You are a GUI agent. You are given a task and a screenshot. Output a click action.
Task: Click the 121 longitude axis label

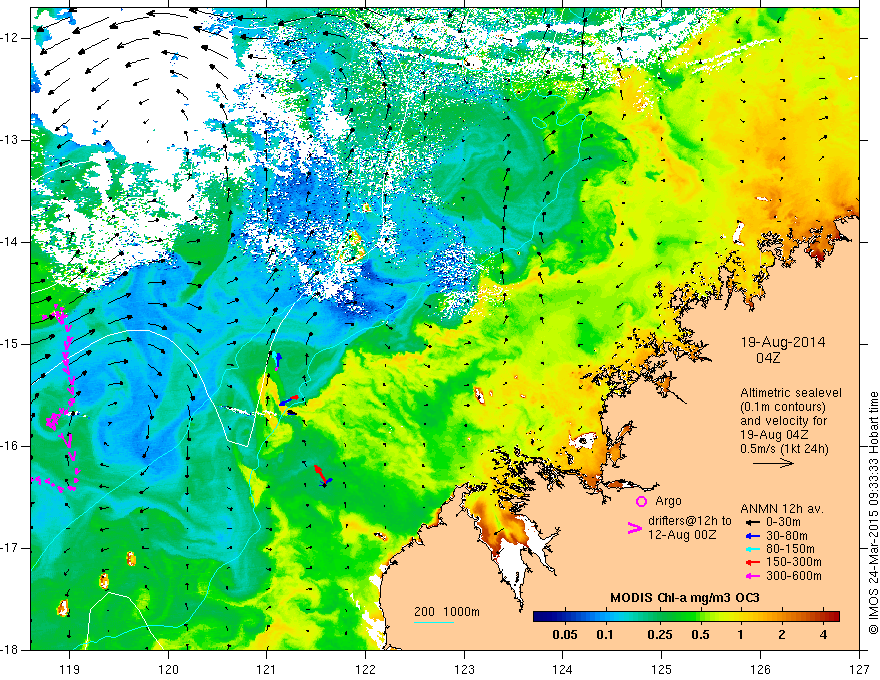click(267, 669)
